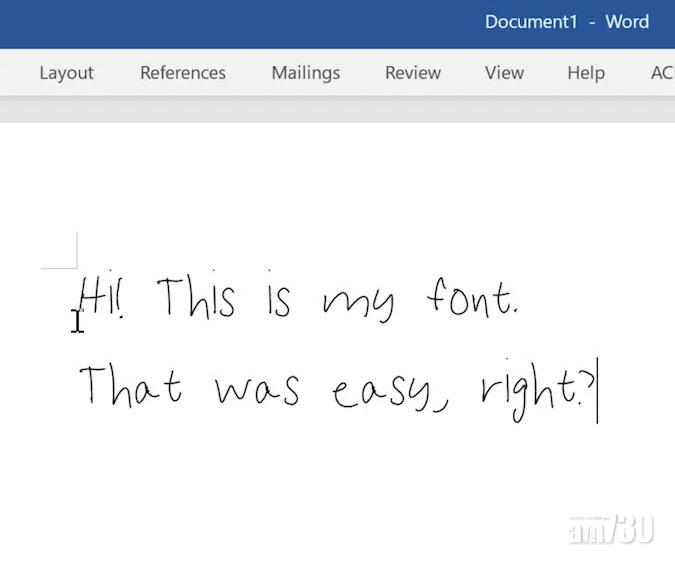This screenshot has width=675, height=563.
Task: Click the handwritten 'Hi!' at document start
Action: (x=102, y=298)
